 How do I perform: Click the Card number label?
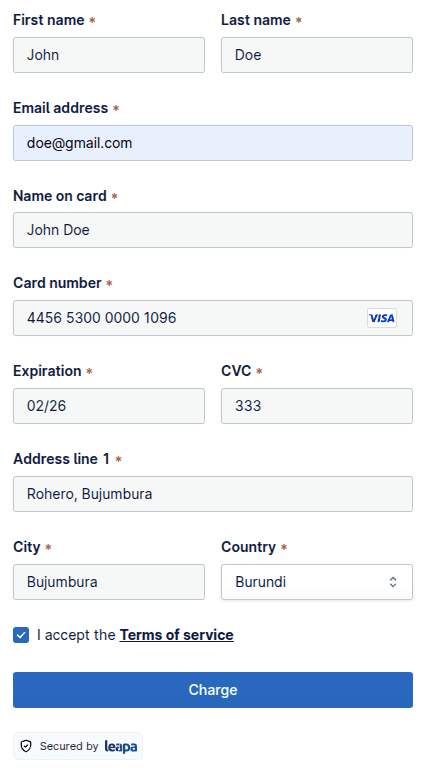[57, 283]
